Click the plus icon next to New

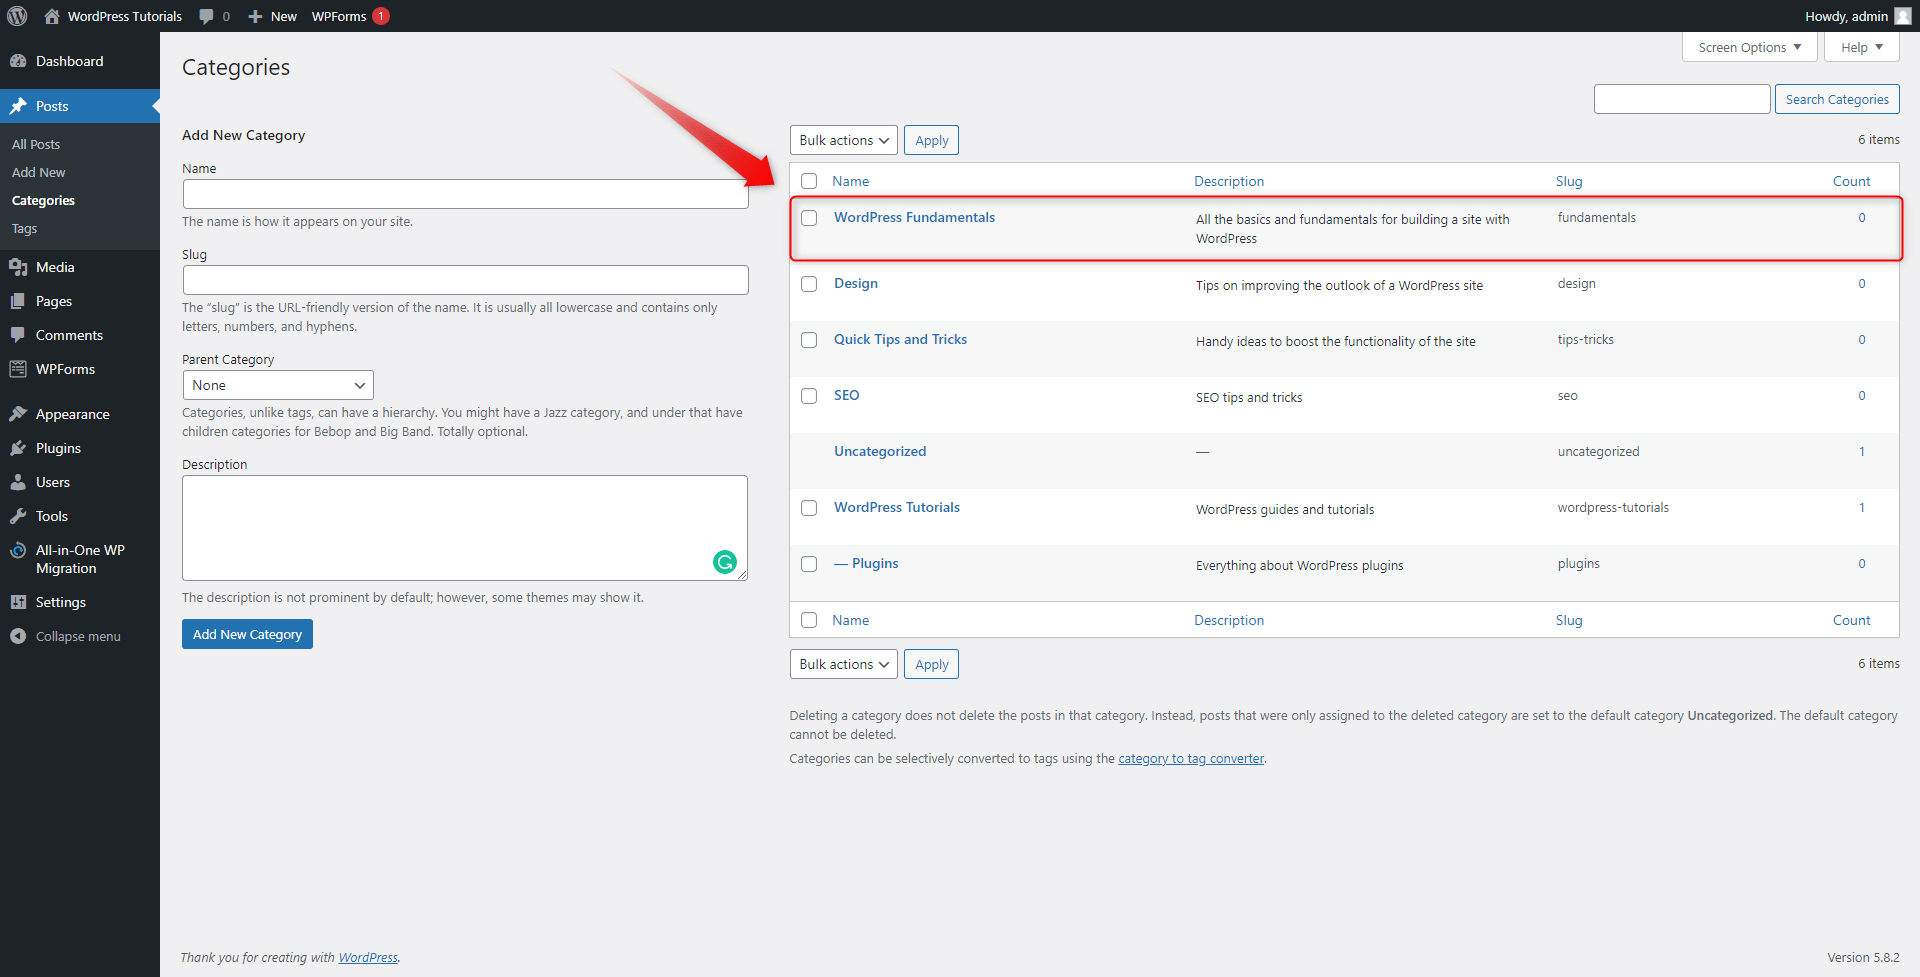(x=255, y=16)
